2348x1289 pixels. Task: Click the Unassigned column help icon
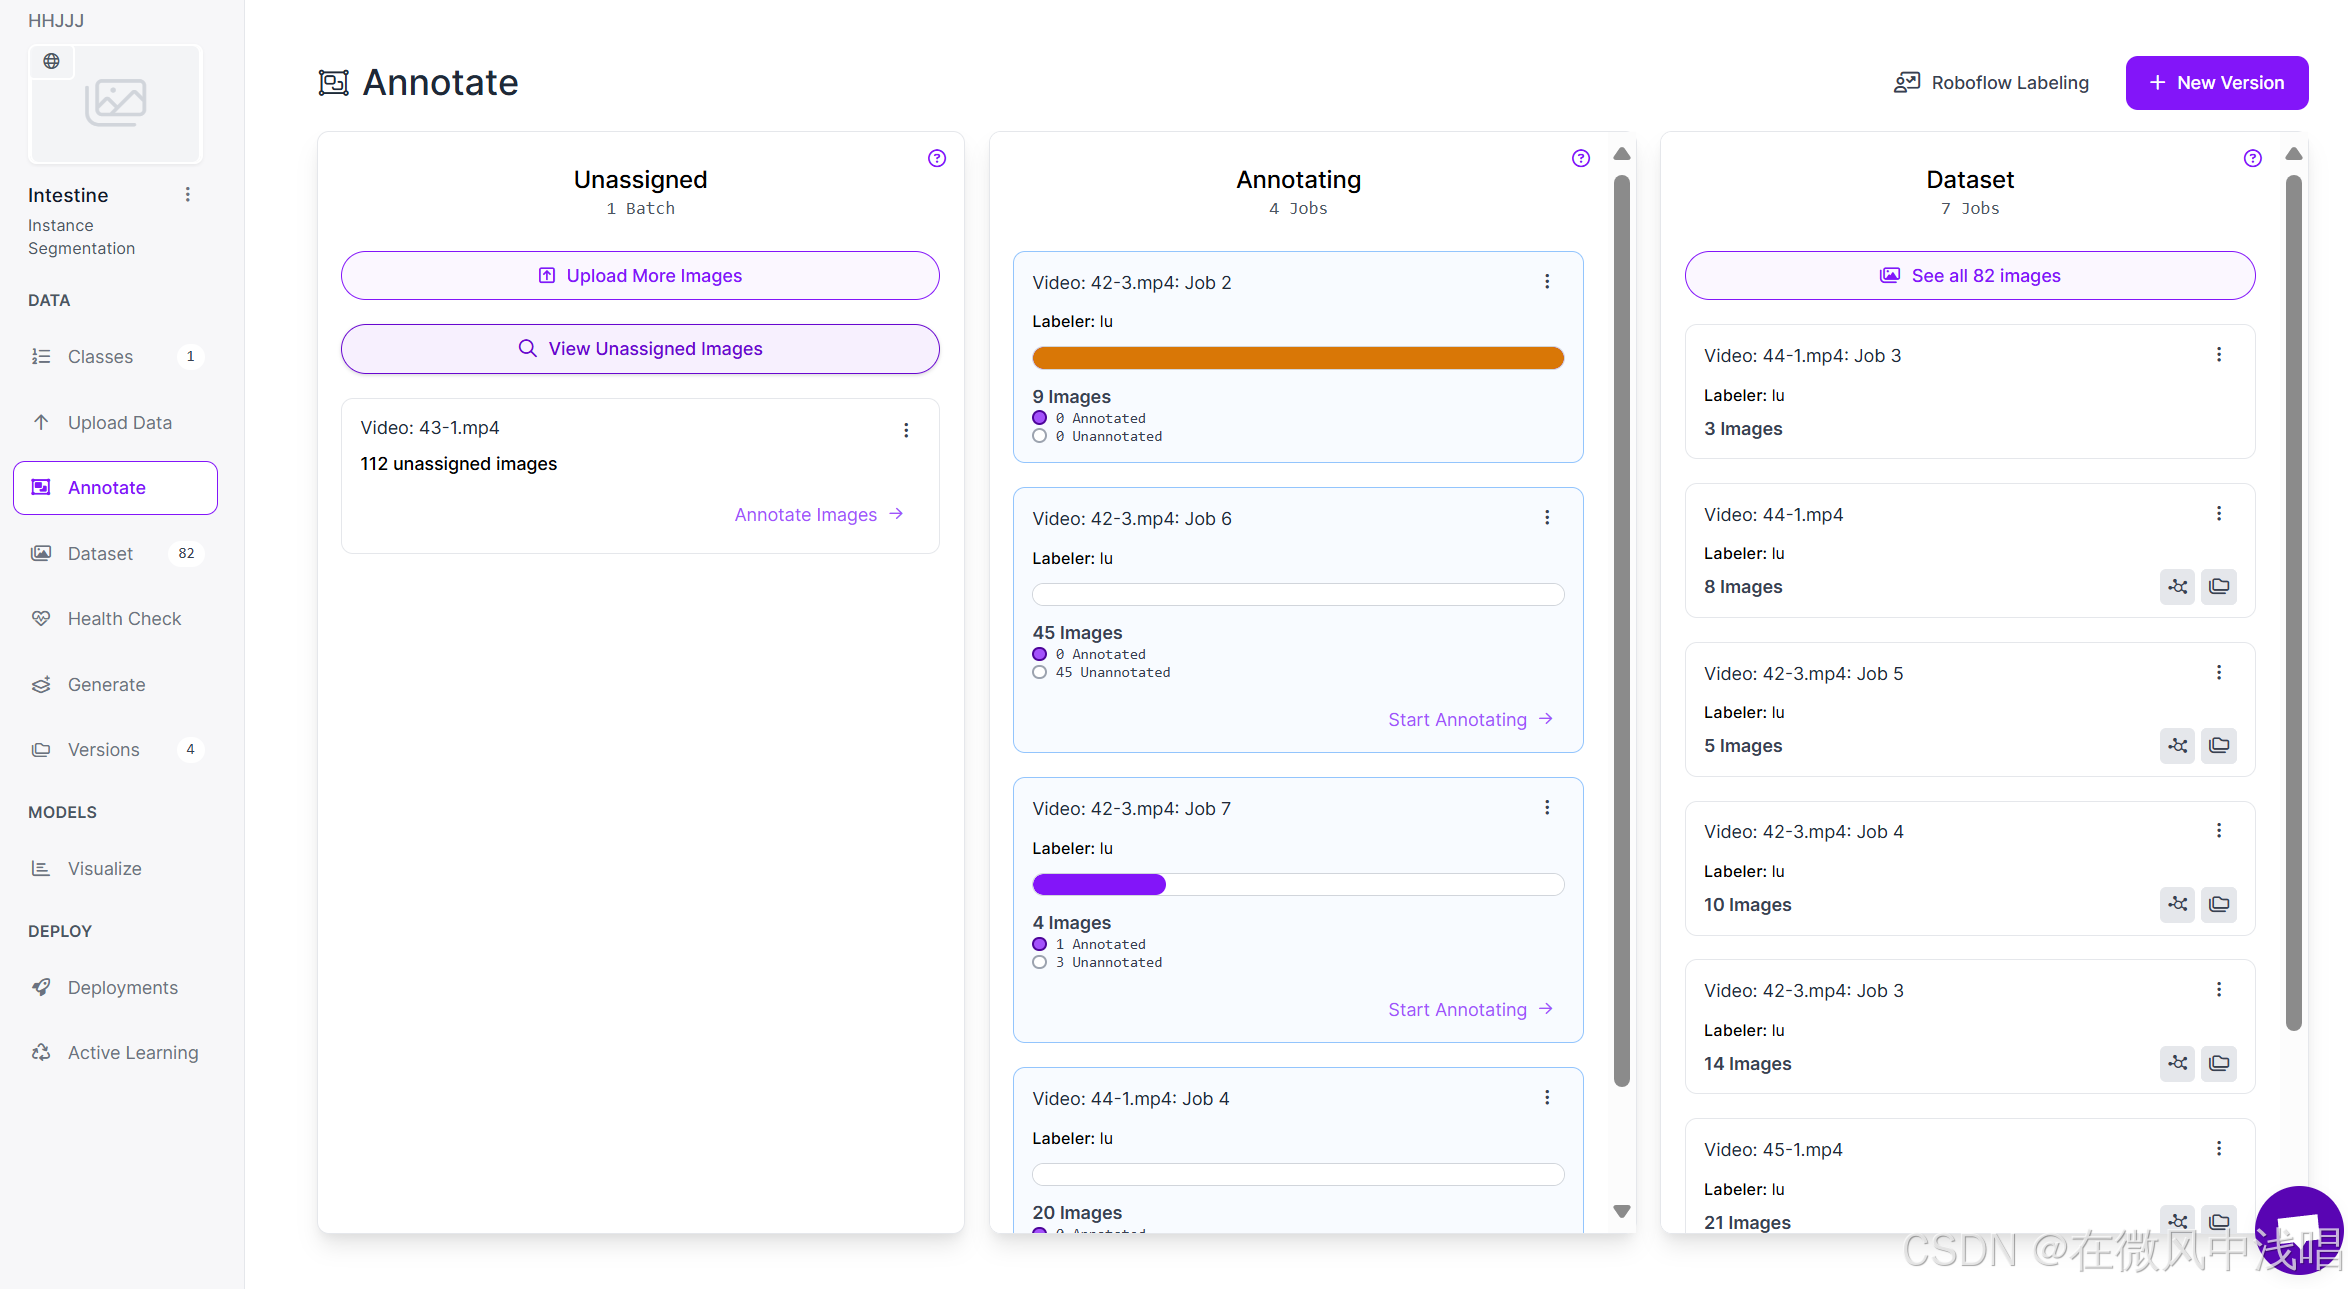point(936,158)
